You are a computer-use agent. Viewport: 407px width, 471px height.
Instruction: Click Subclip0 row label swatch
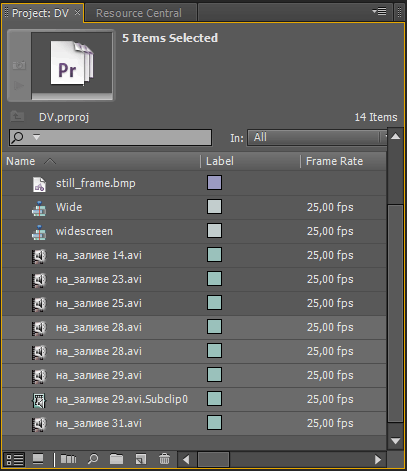[214, 399]
